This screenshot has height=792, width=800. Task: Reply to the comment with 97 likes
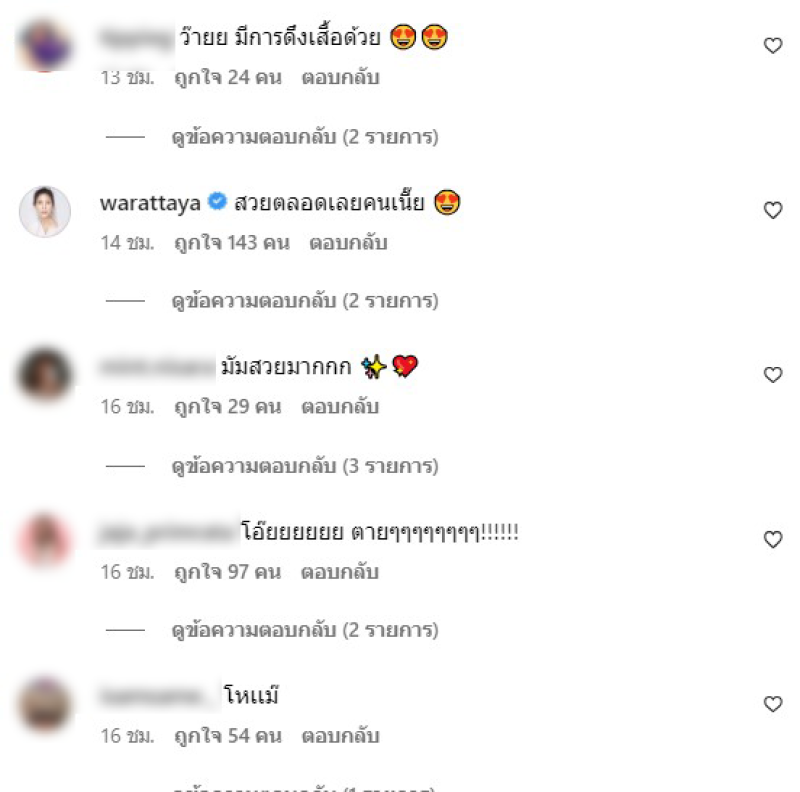[x=340, y=572]
